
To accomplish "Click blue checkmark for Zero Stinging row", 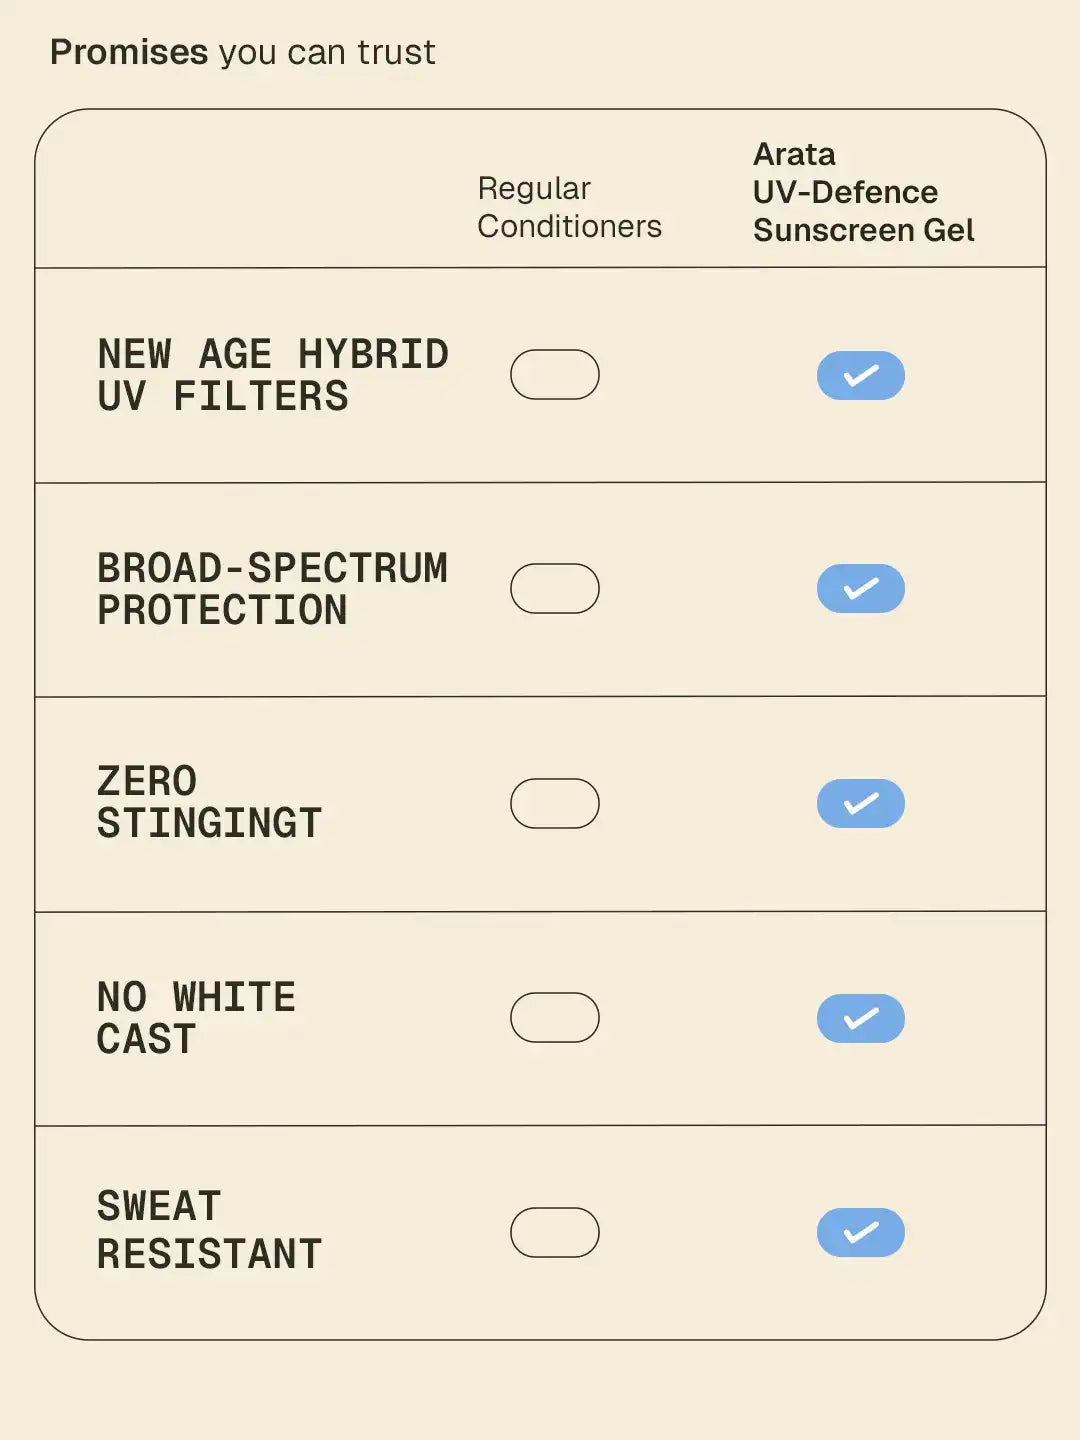I will [860, 803].
